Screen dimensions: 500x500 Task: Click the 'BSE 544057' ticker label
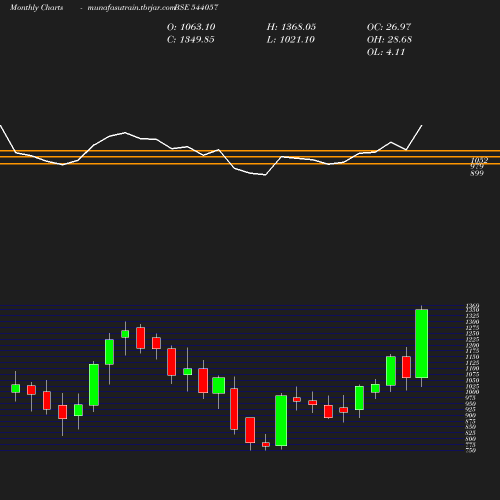pyautogui.click(x=196, y=7)
